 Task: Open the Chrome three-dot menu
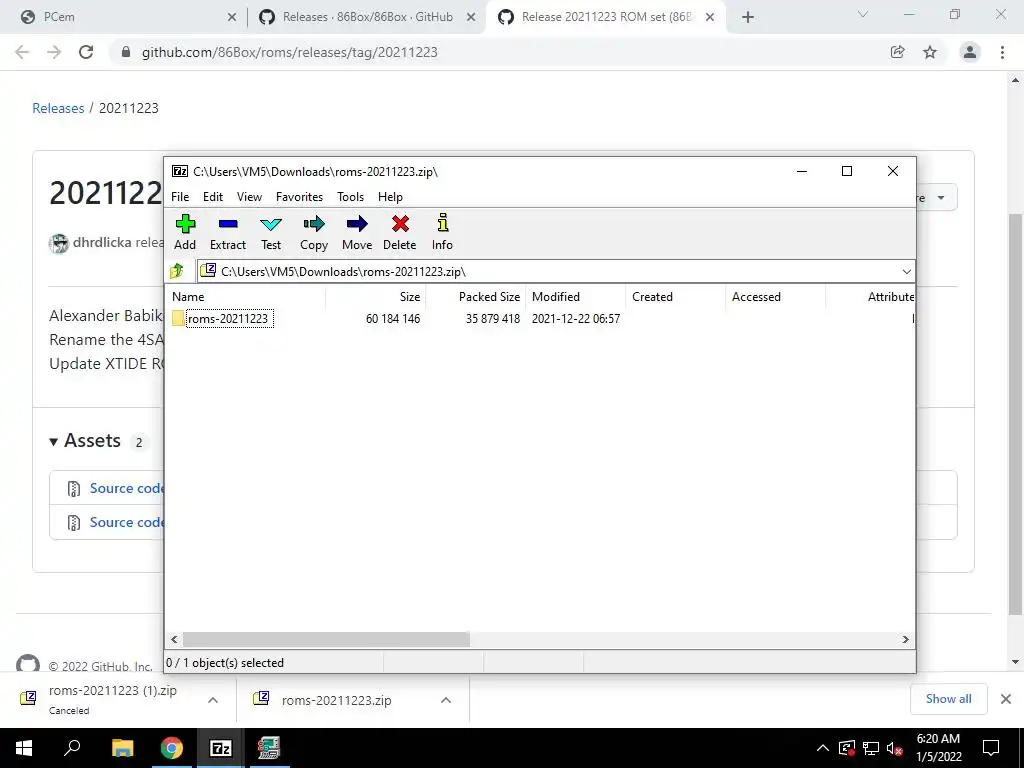coord(1002,52)
